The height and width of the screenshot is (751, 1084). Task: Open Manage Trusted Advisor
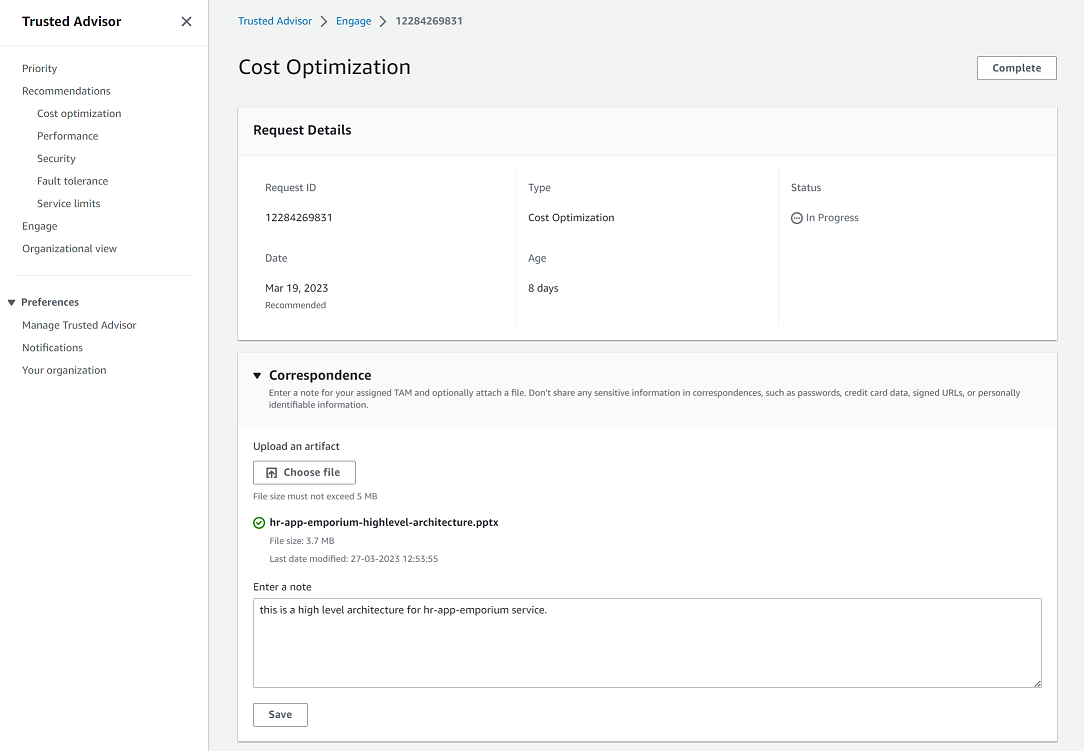pos(79,325)
